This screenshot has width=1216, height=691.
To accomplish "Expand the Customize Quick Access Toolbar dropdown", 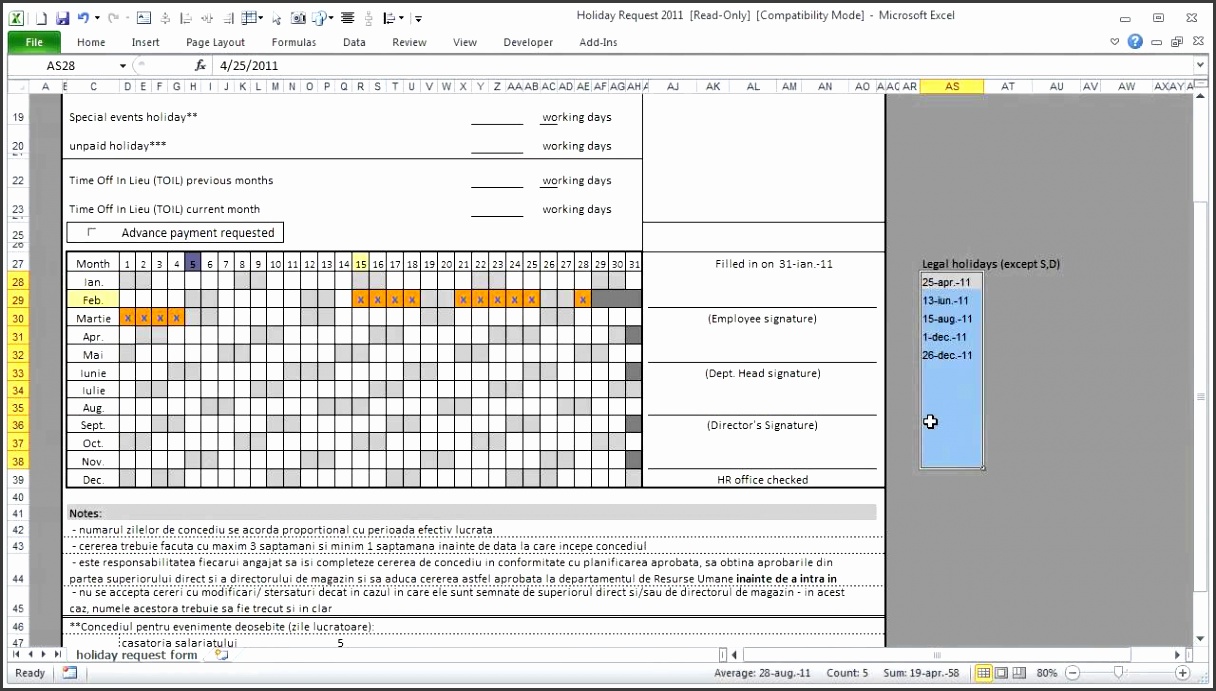I will pos(418,18).
